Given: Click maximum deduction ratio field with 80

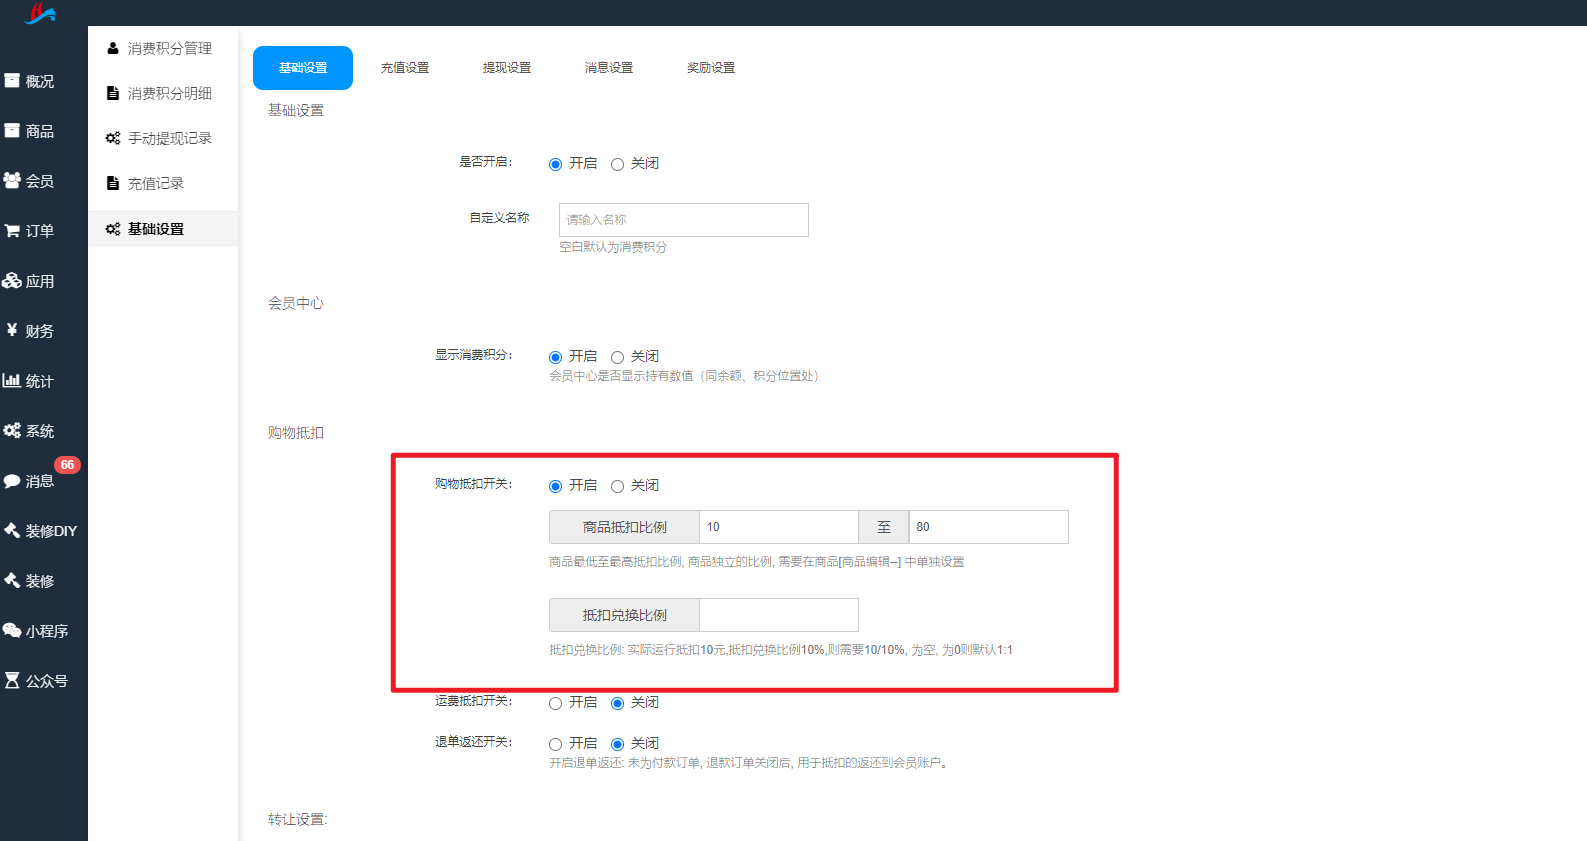Looking at the screenshot, I should 989,527.
